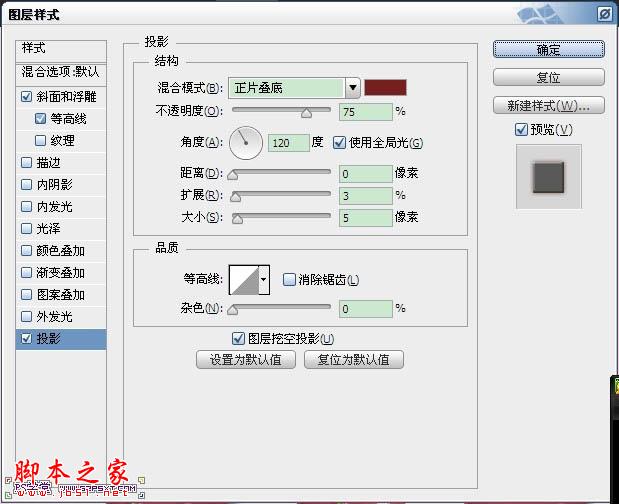
Task: Click the 不透明度 opacity slider handle
Action: point(306,113)
